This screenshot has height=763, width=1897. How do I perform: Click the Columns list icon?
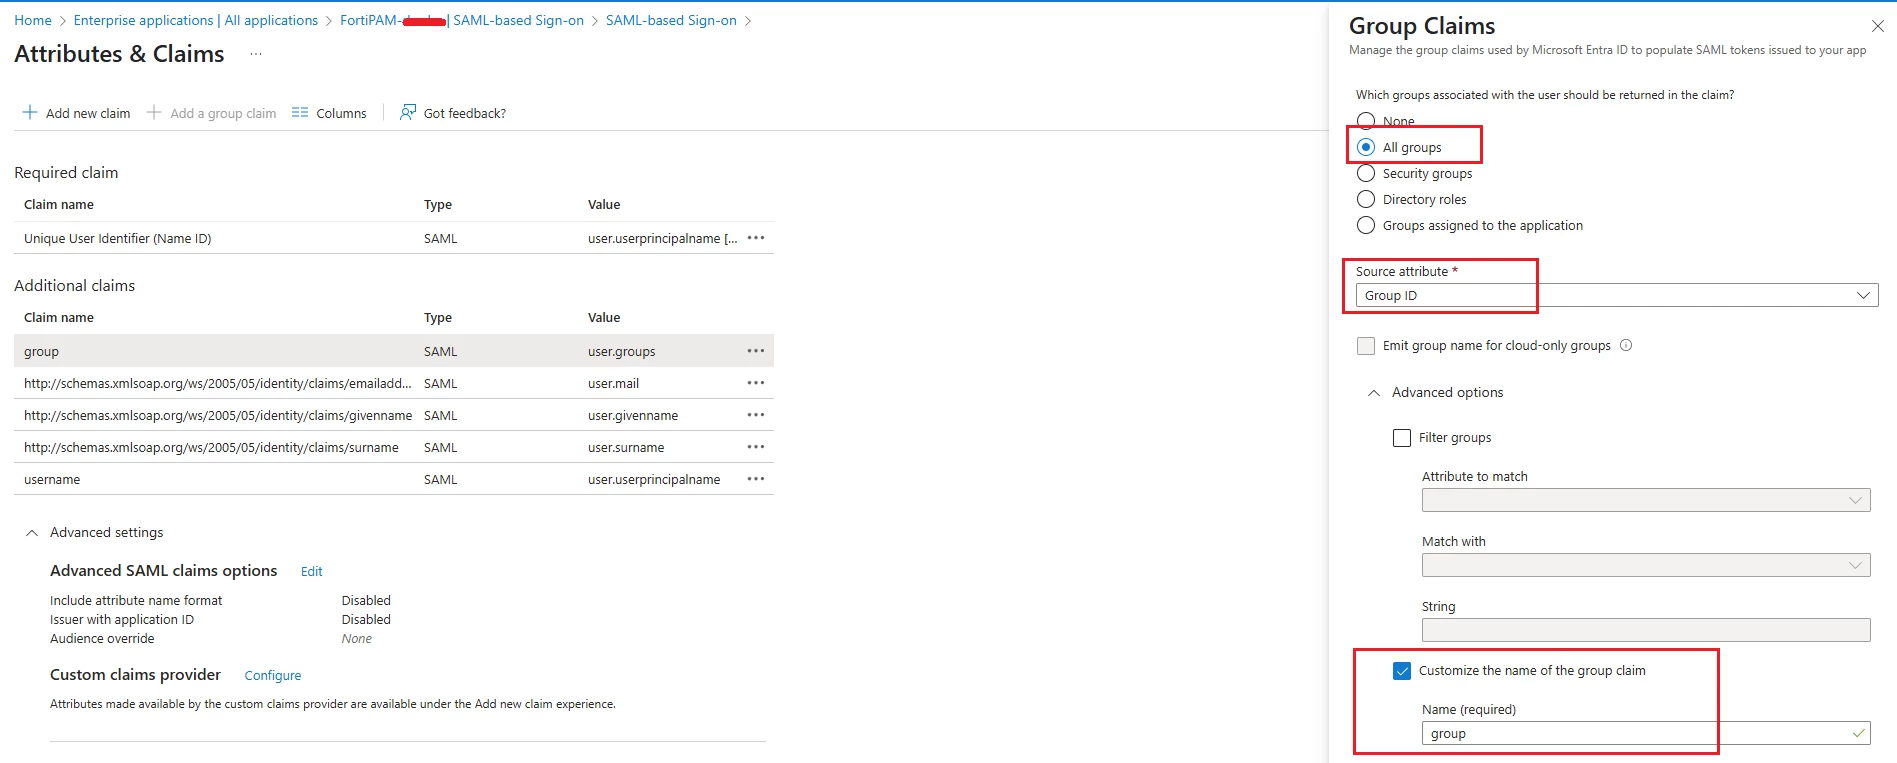300,112
